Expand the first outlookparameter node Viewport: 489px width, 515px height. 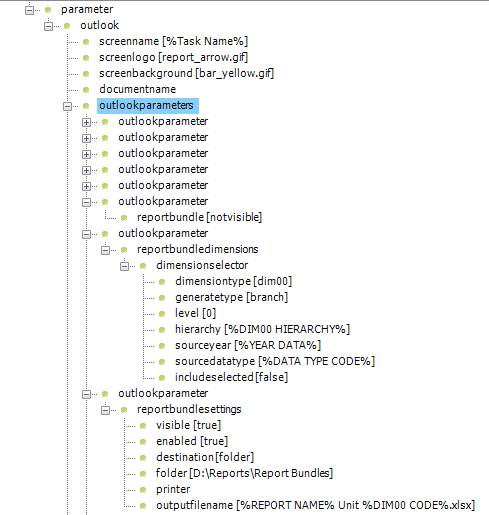click(x=86, y=122)
